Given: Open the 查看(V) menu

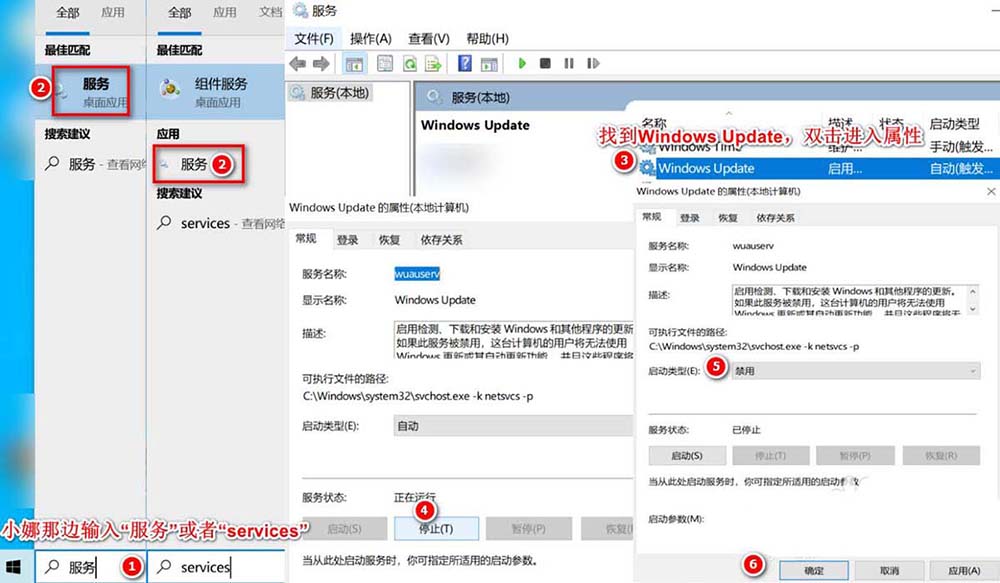Looking at the screenshot, I should coord(429,39).
